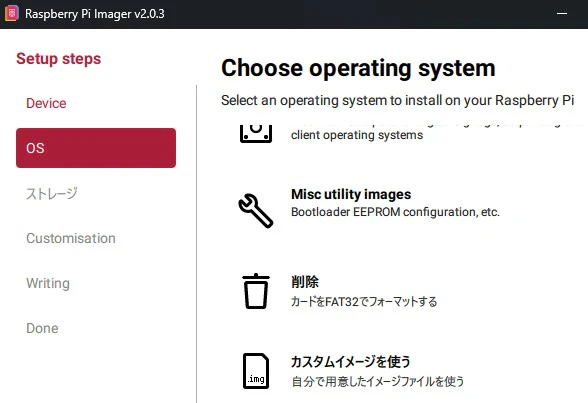Click the 'Raspberry Pi Imager v2.0.3' title text
Screen dimensions: 588x403
click(94, 14)
